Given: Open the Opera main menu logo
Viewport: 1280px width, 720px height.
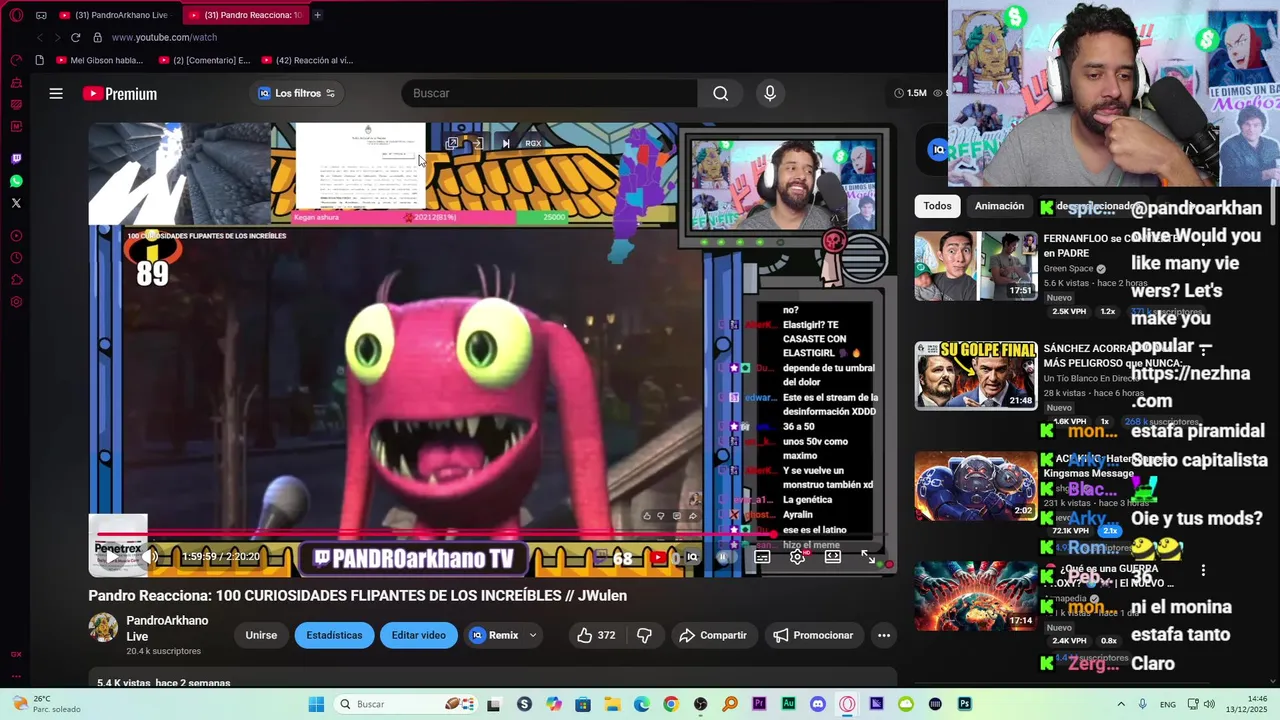Looking at the screenshot, I should coord(16,15).
